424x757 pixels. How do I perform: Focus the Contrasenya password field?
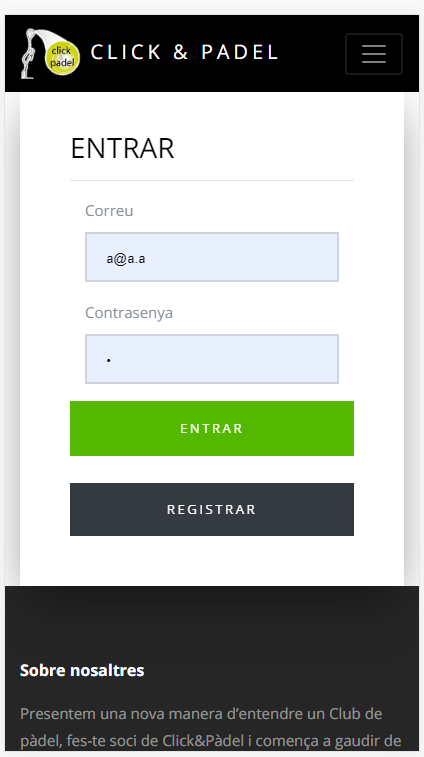[212, 359]
